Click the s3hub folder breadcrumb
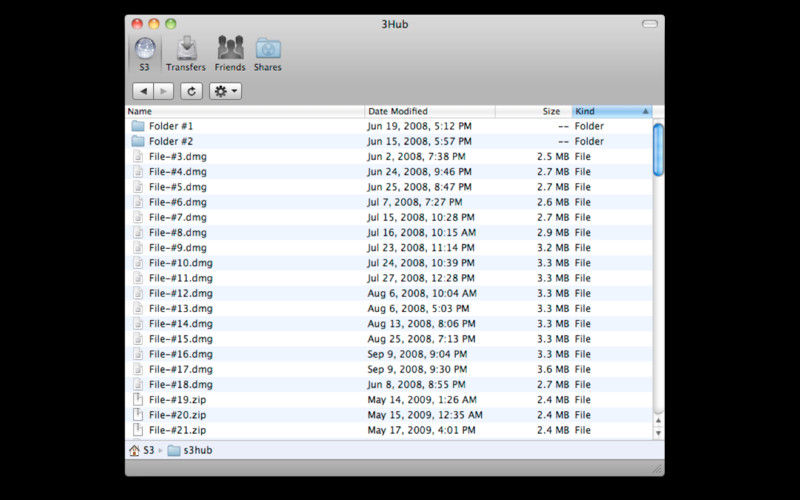Image resolution: width=800 pixels, height=500 pixels. 190,450
